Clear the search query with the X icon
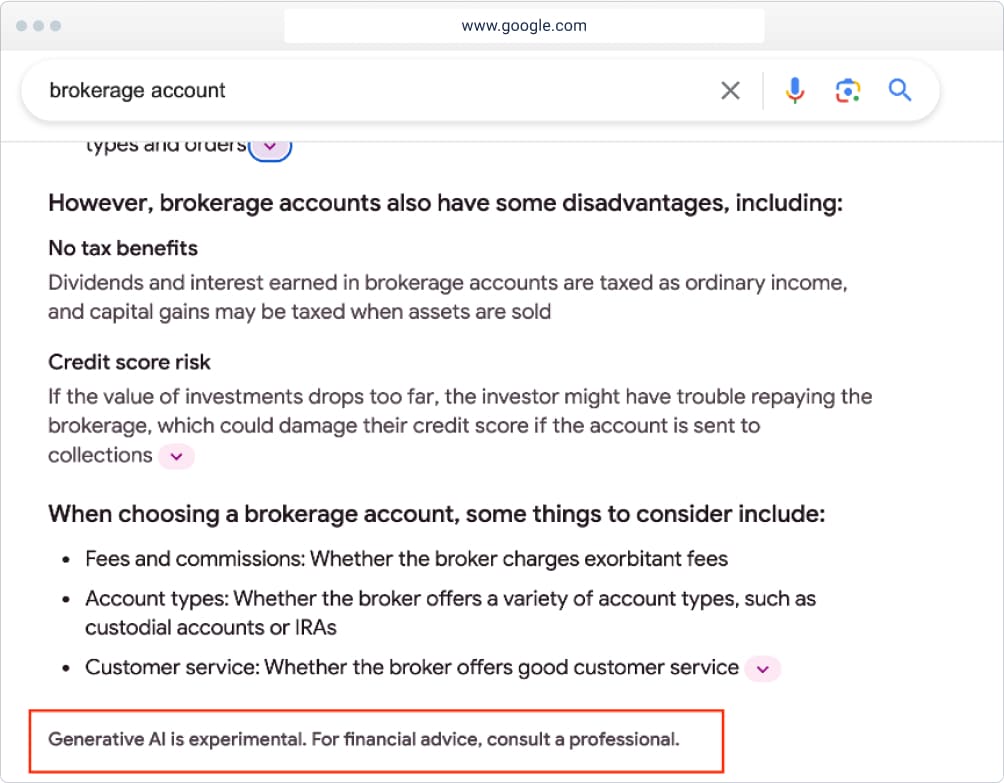The width and height of the screenshot is (1004, 783). point(731,91)
